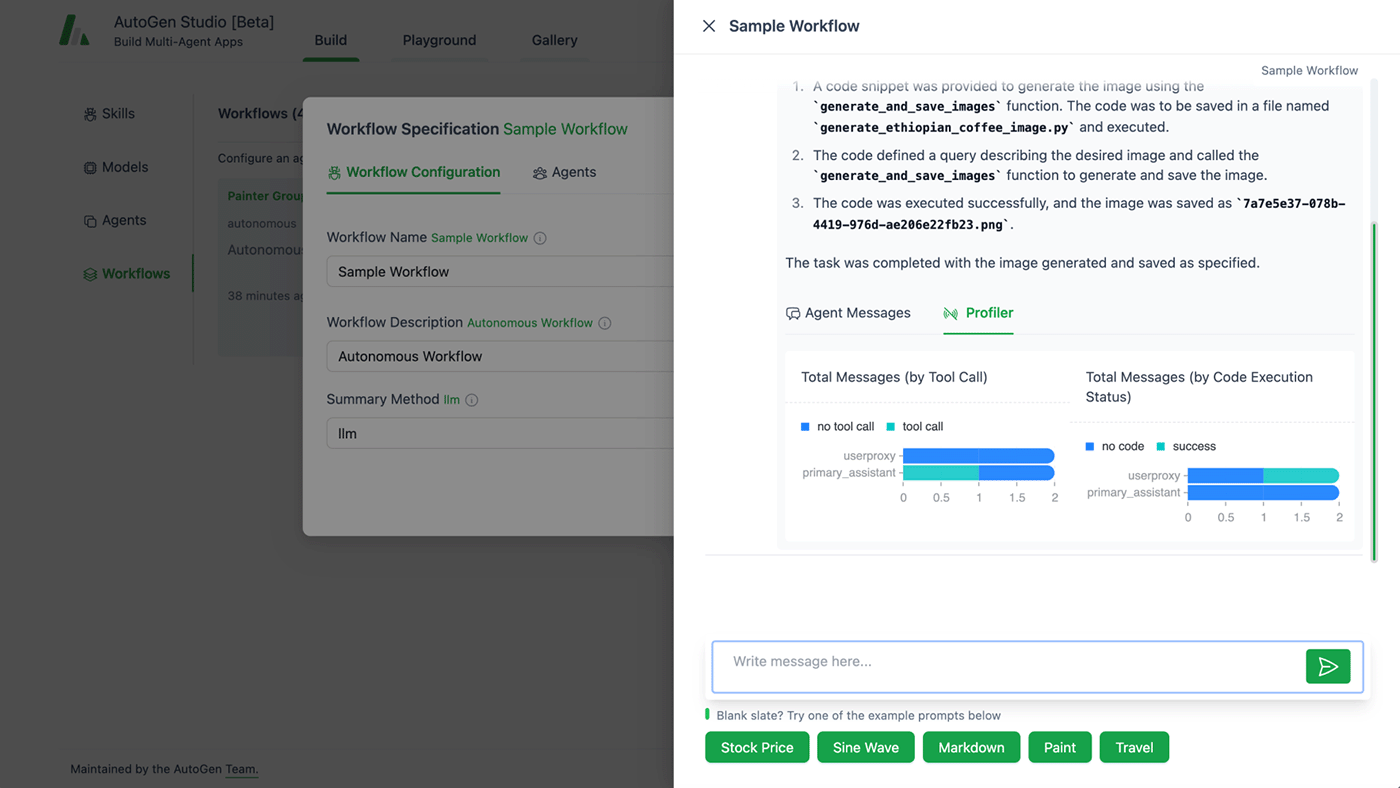1400x788 pixels.
Task: Switch to the Playground tab
Action: (439, 40)
